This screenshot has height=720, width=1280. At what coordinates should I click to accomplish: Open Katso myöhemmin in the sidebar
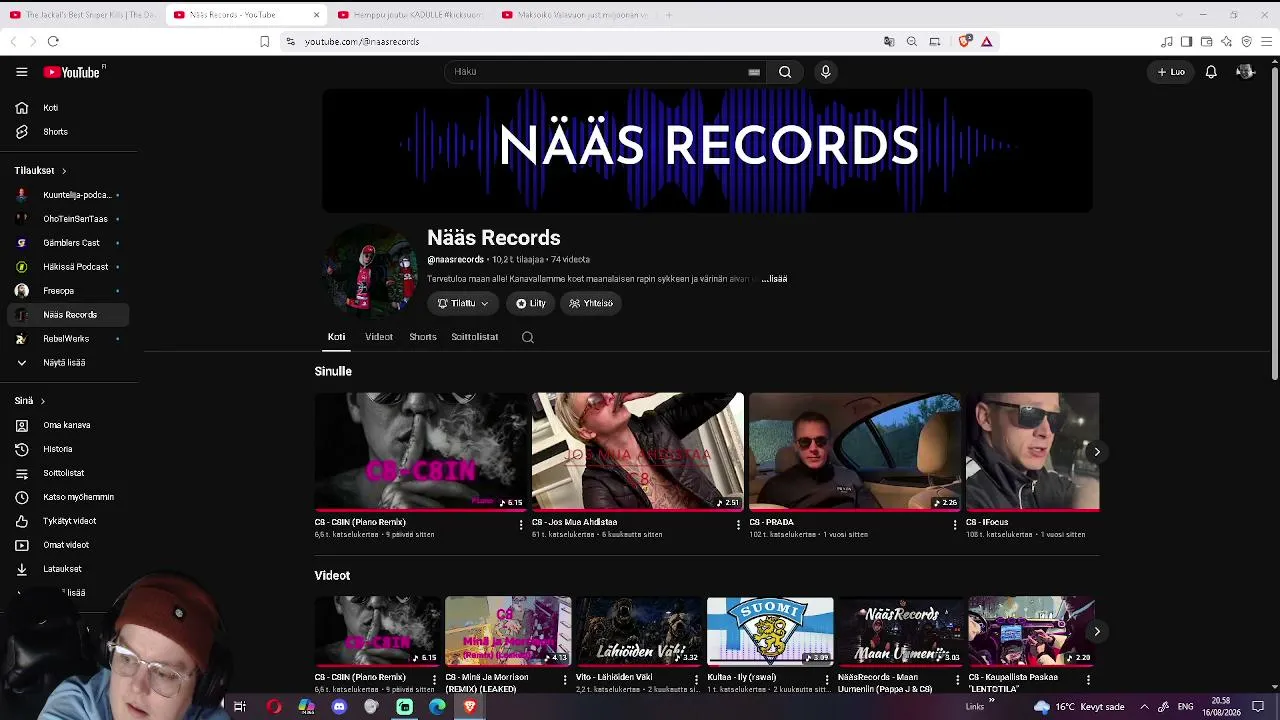pyautogui.click(x=68, y=497)
